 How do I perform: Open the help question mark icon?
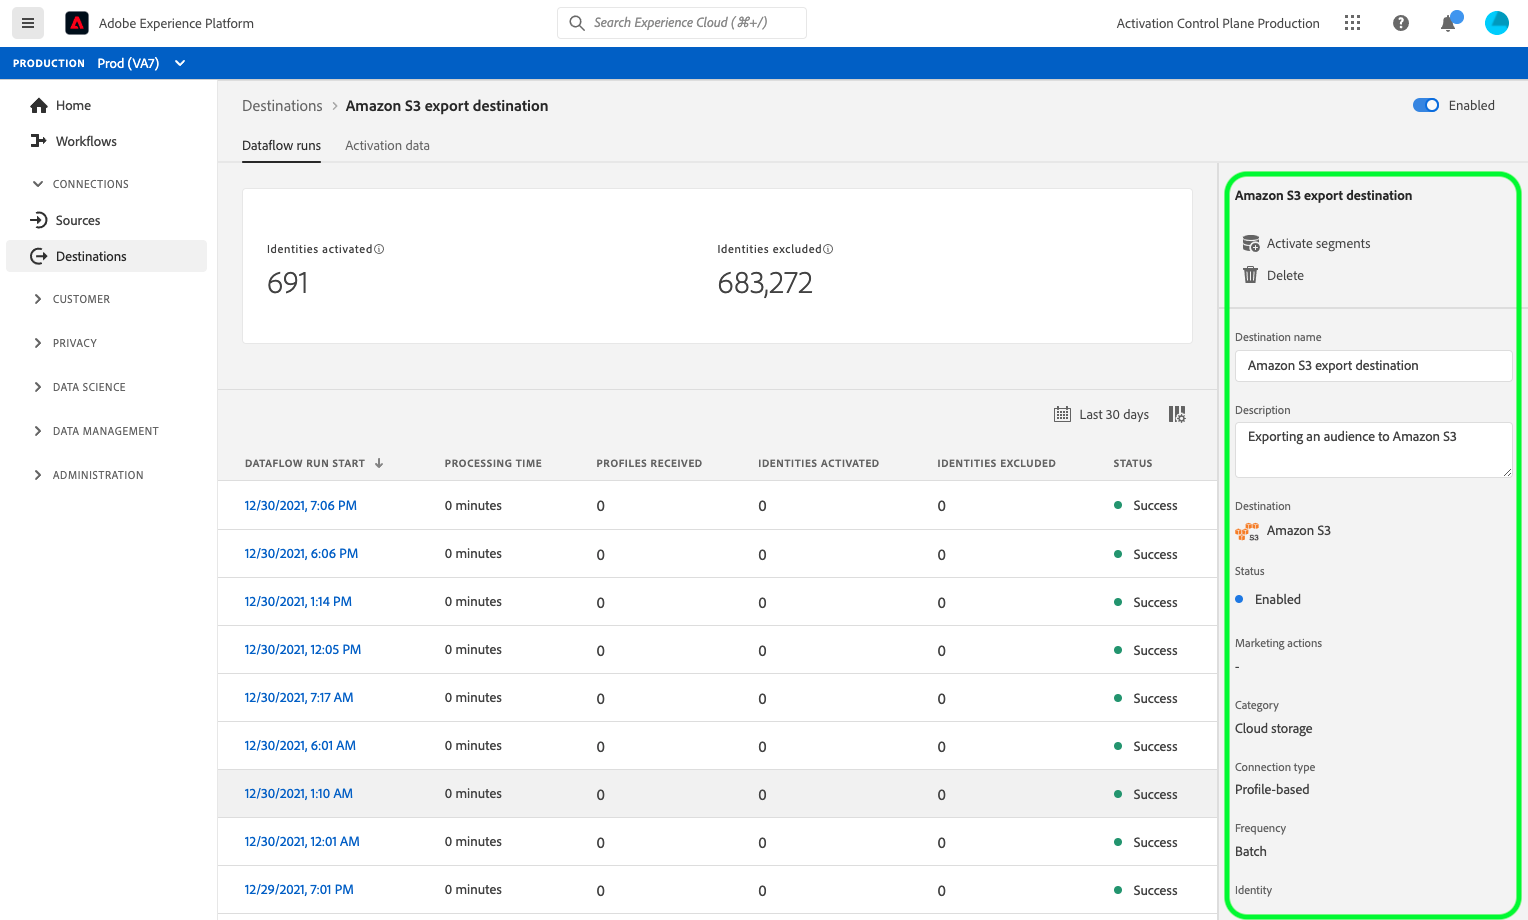(1400, 23)
